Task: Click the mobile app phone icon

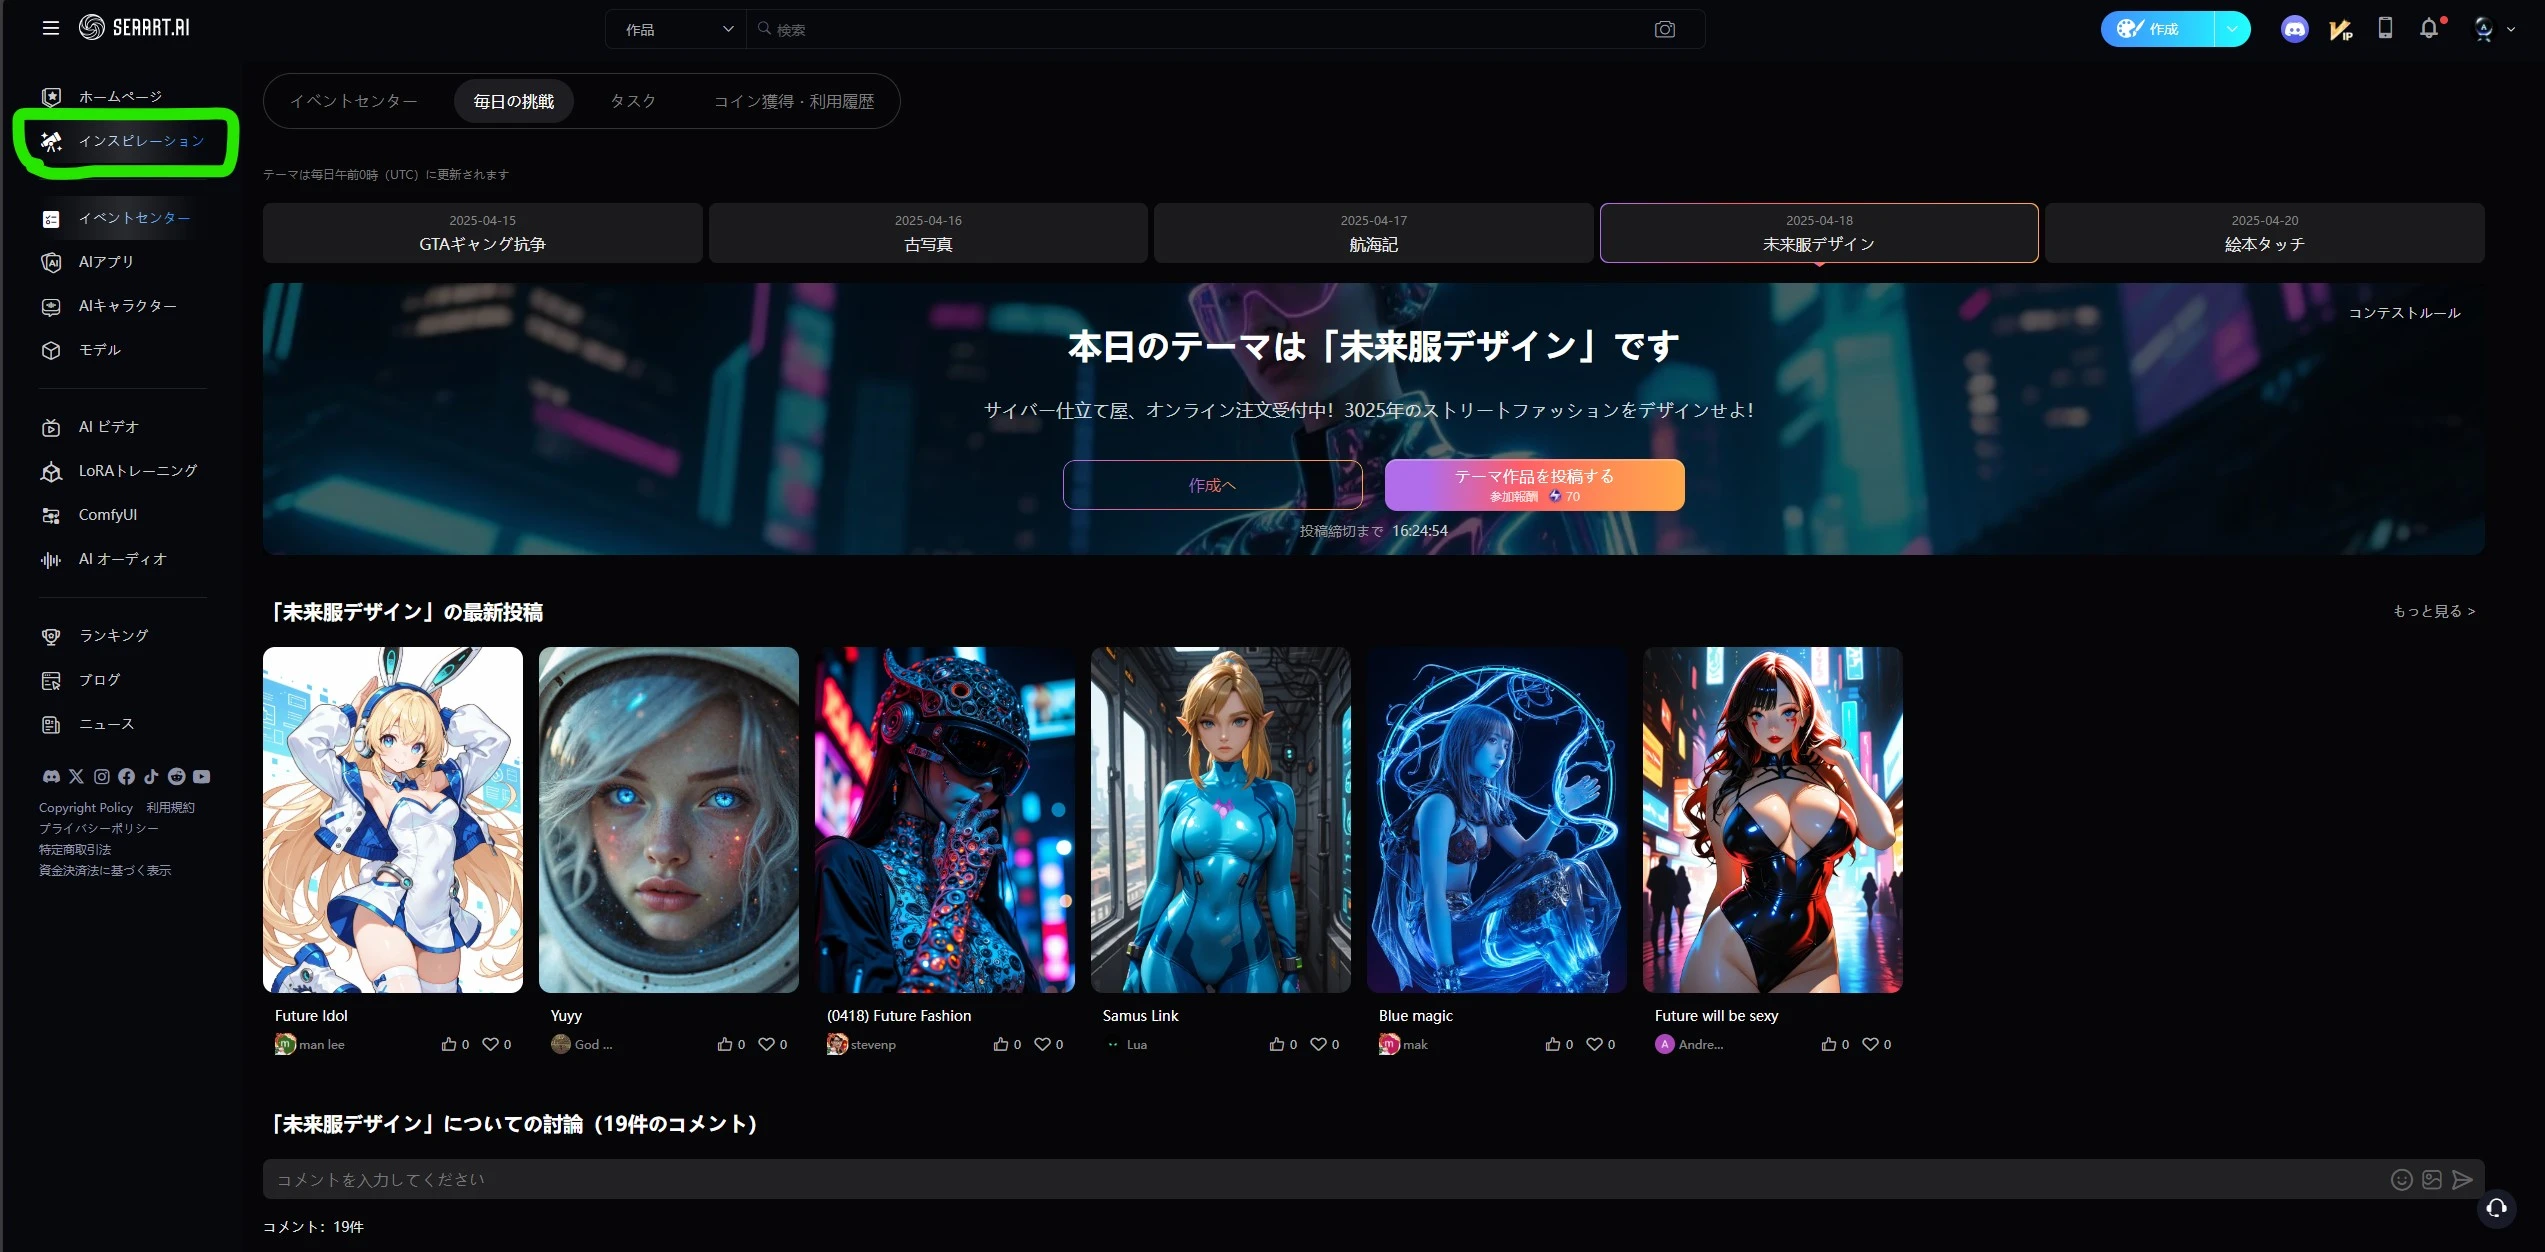Action: (2385, 28)
